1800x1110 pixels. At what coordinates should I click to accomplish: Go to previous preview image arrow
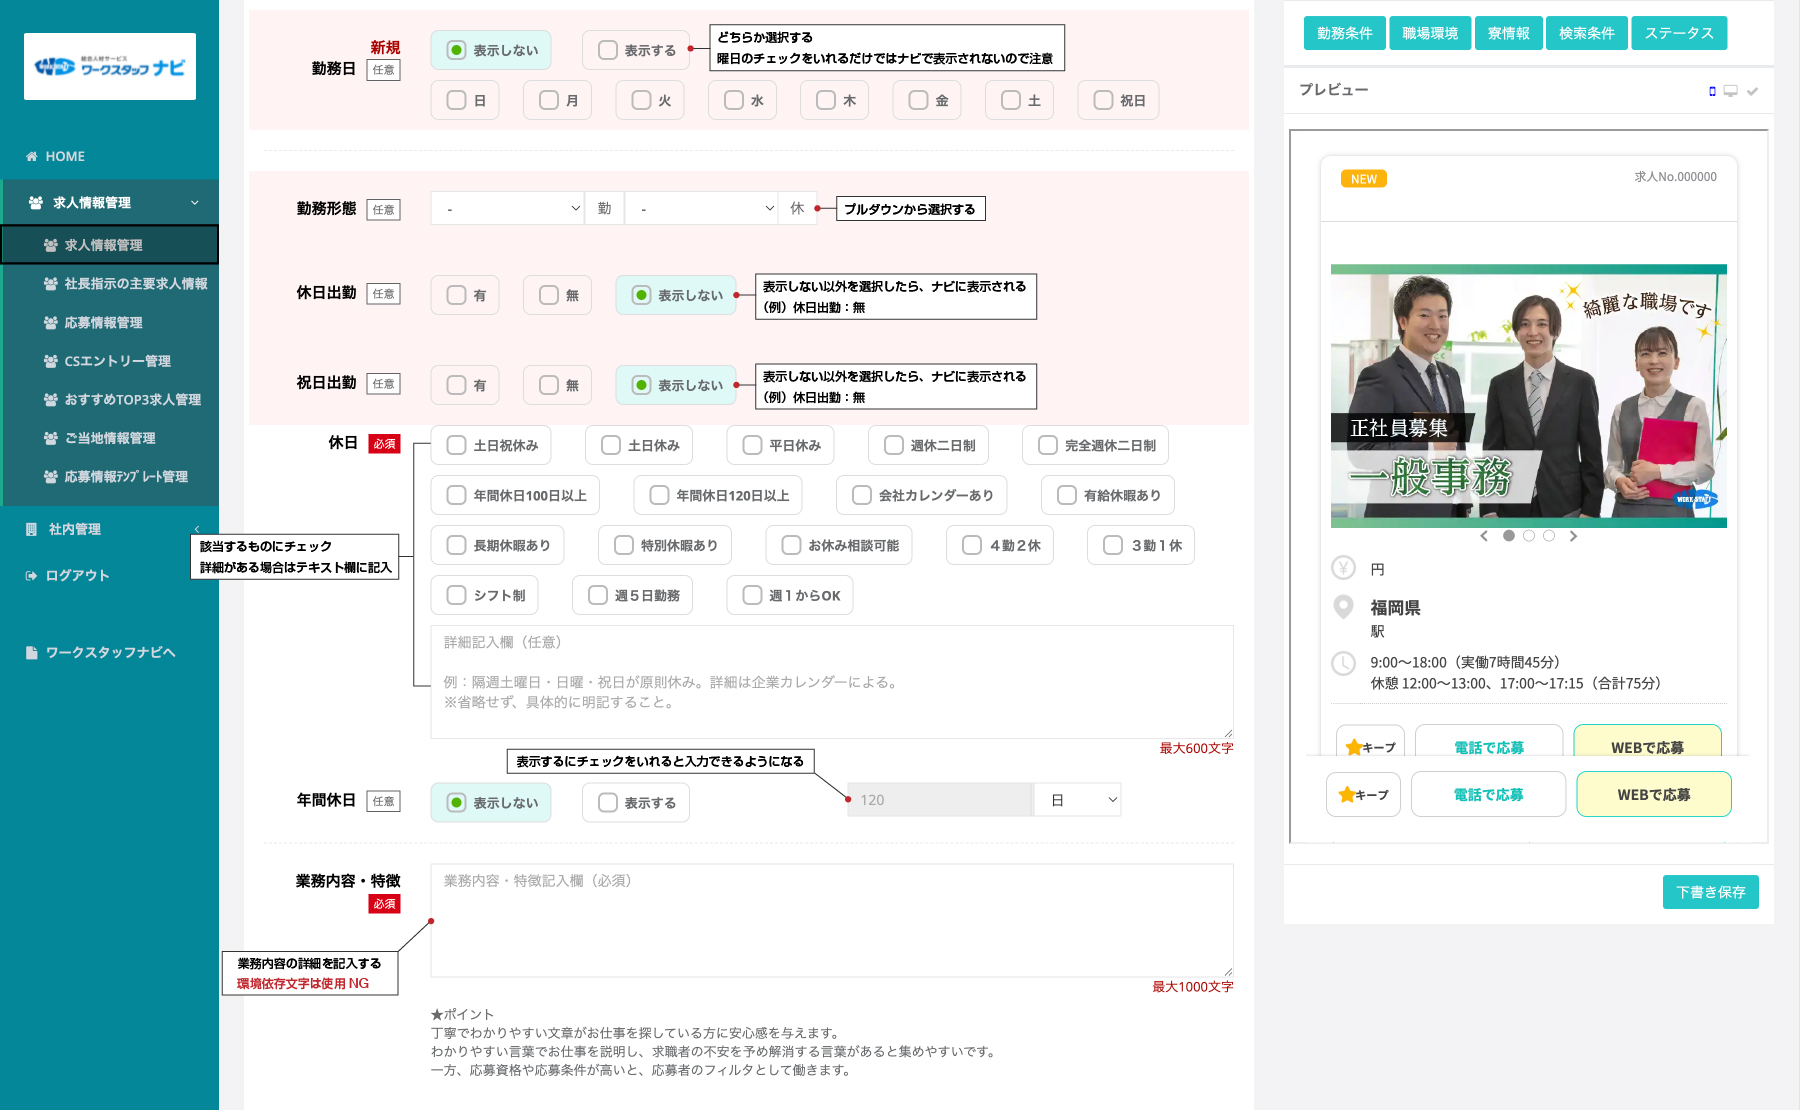coord(1484,536)
